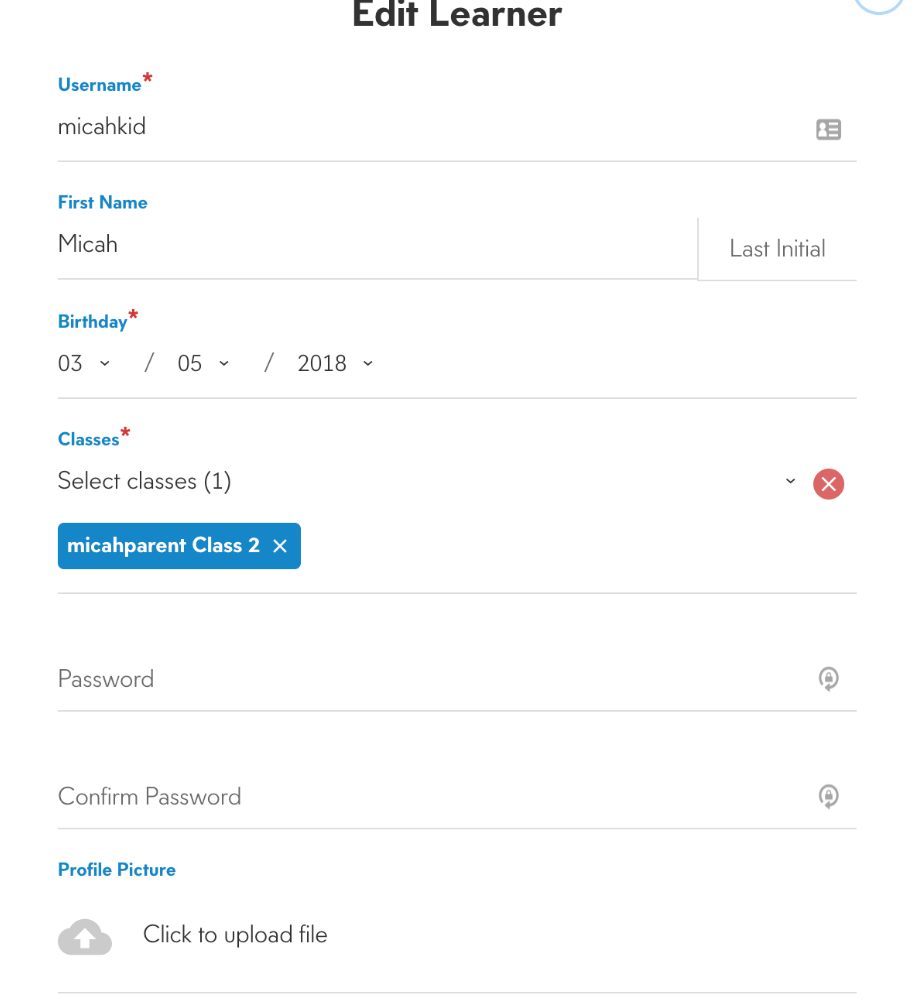Click the lock icon in Confirm Password field
Screen dimensions: 916x1000
point(828,797)
